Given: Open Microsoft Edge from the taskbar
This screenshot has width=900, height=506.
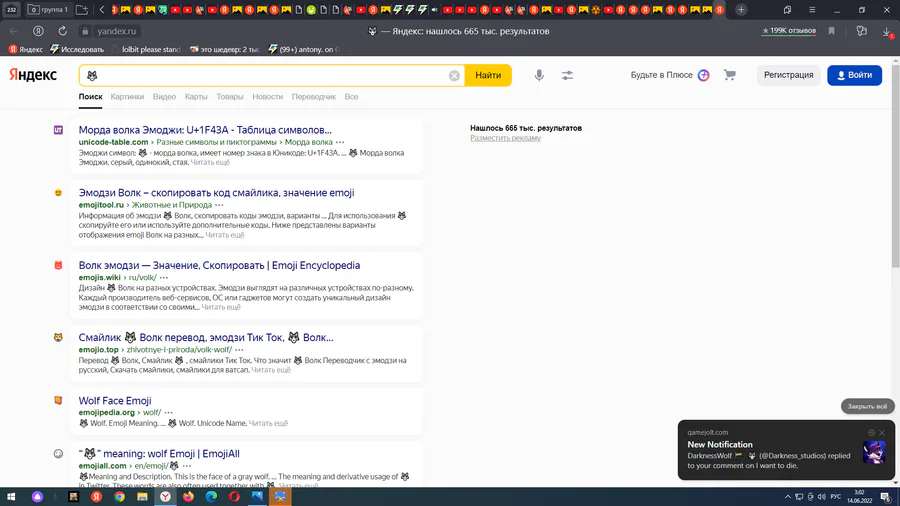Looking at the screenshot, I should point(211,497).
